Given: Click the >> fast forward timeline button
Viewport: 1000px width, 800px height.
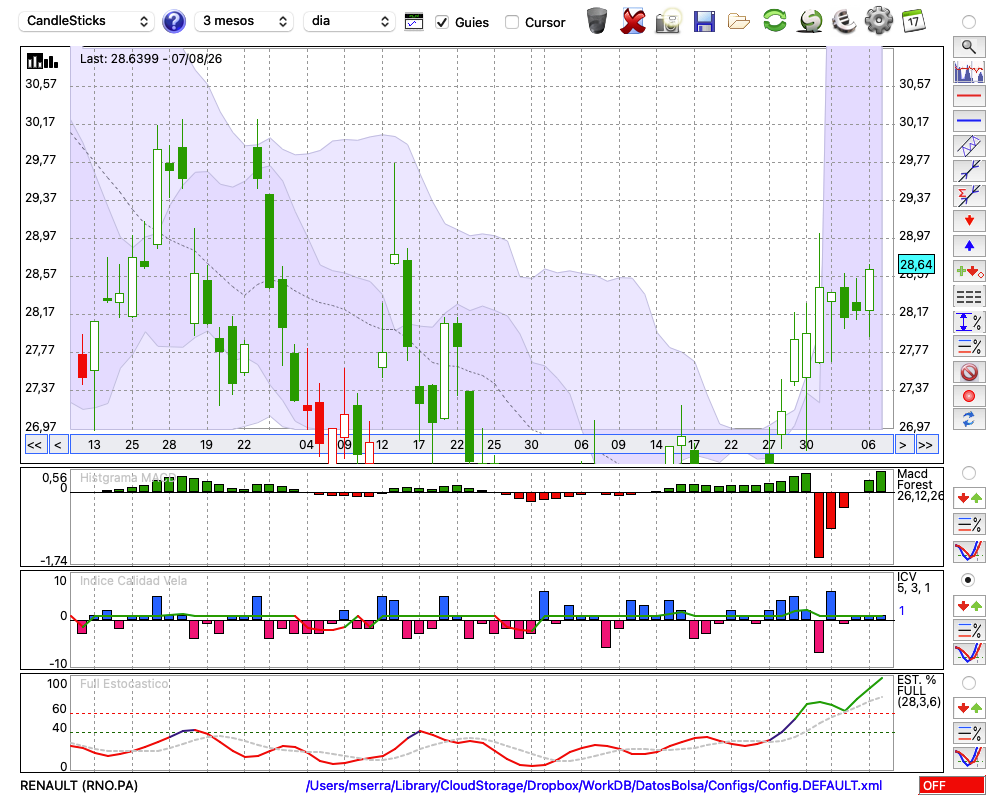Looking at the screenshot, I should point(925,445).
